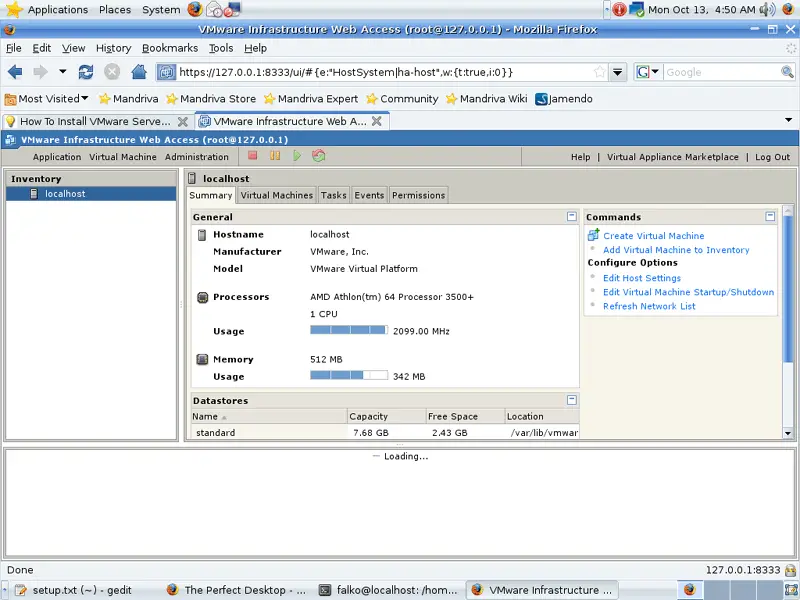The width and height of the screenshot is (800, 600).
Task: Click into the URL address field
Action: (x=385, y=72)
